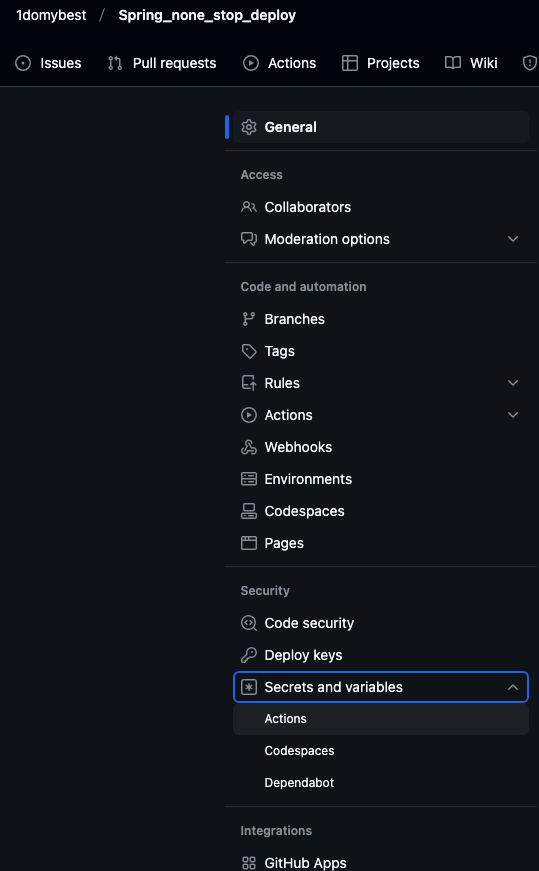539x871 pixels.
Task: Click the Deploy keys key icon
Action: 248,655
